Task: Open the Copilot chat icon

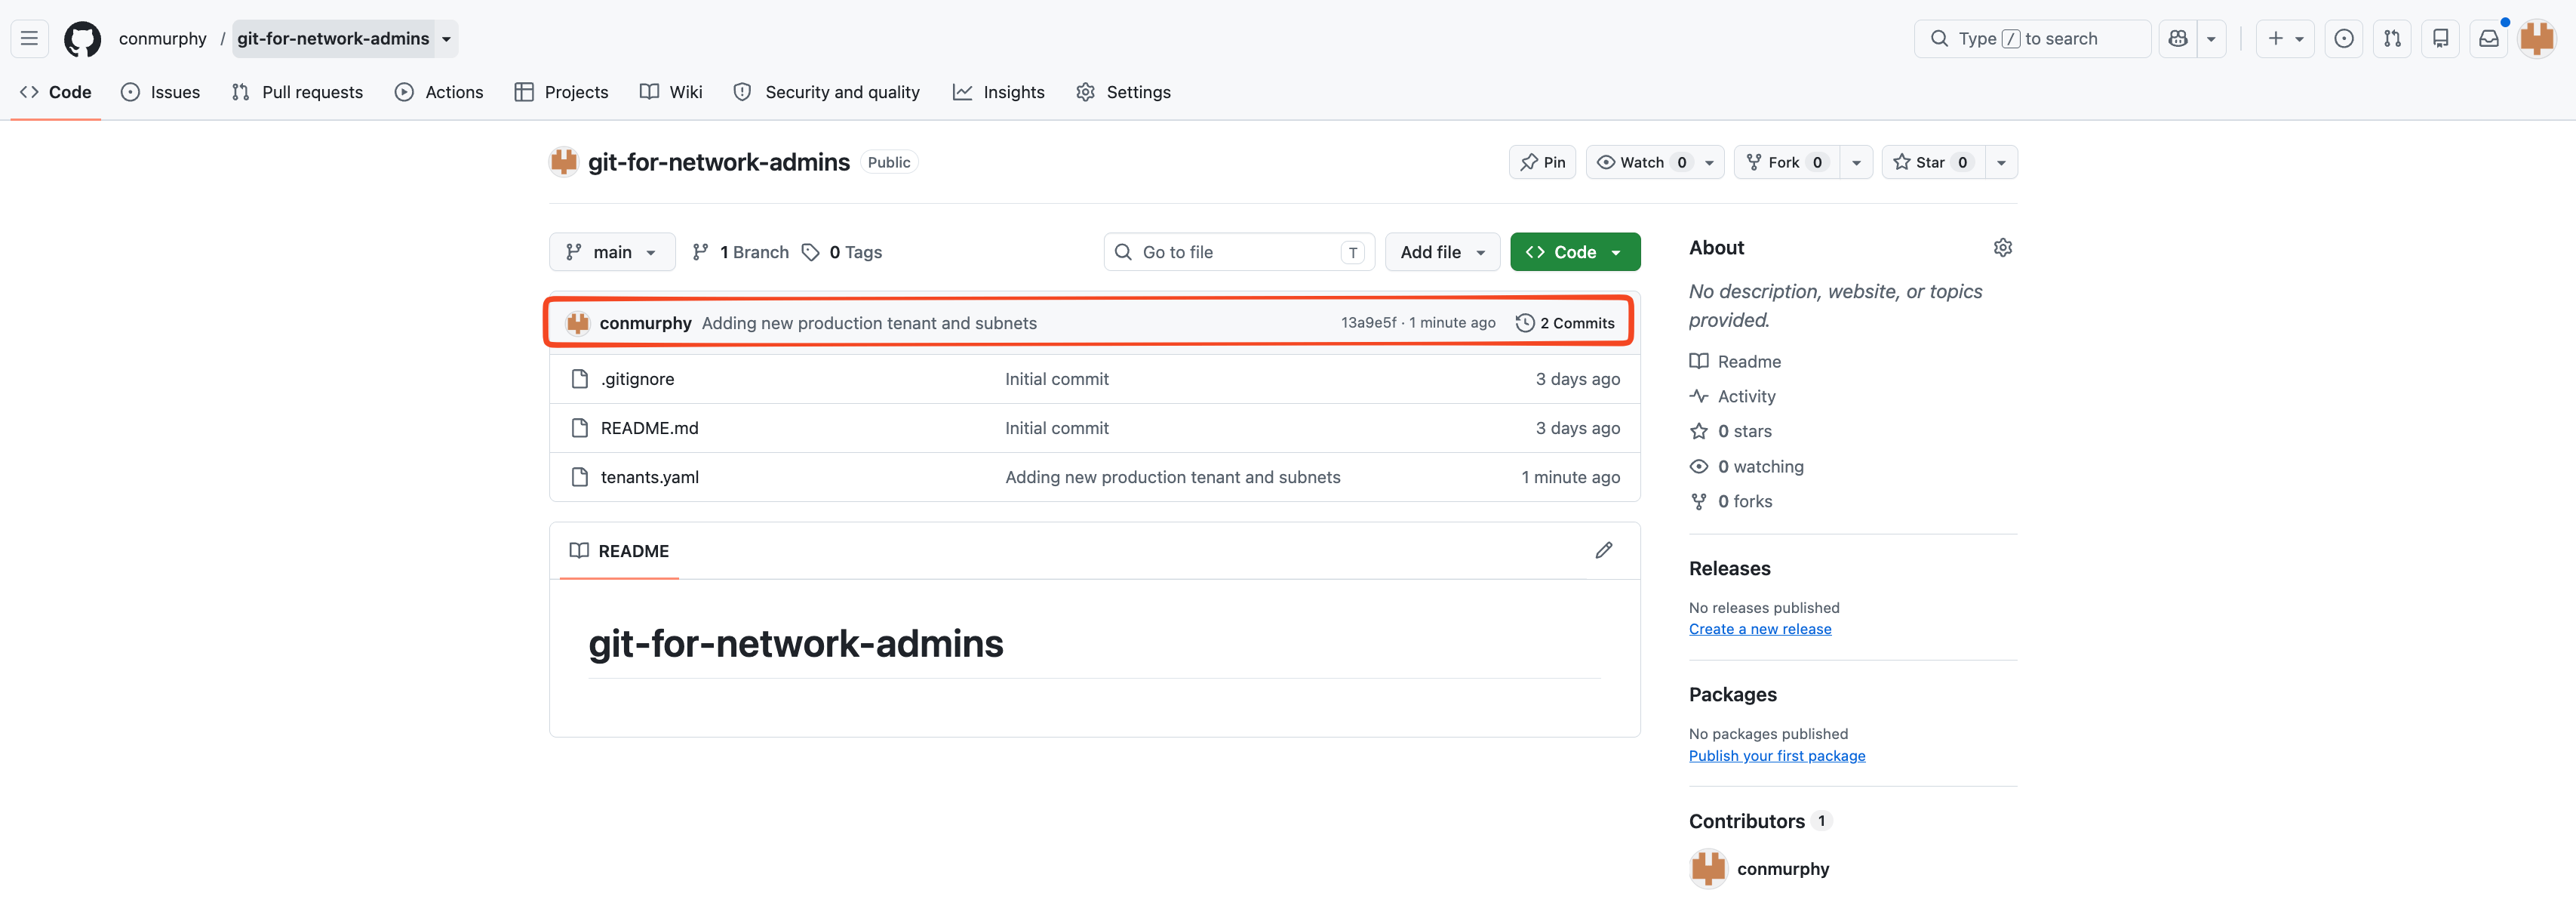Action: 2177,39
